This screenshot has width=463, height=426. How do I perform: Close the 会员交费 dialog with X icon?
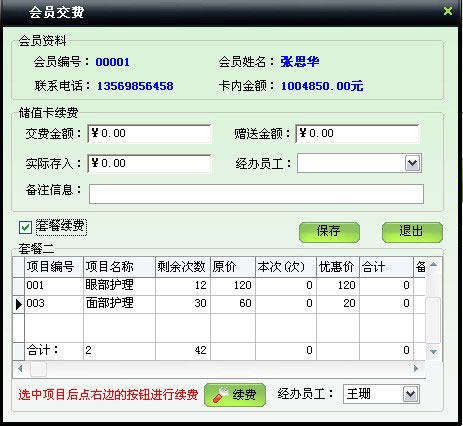[x=448, y=12]
